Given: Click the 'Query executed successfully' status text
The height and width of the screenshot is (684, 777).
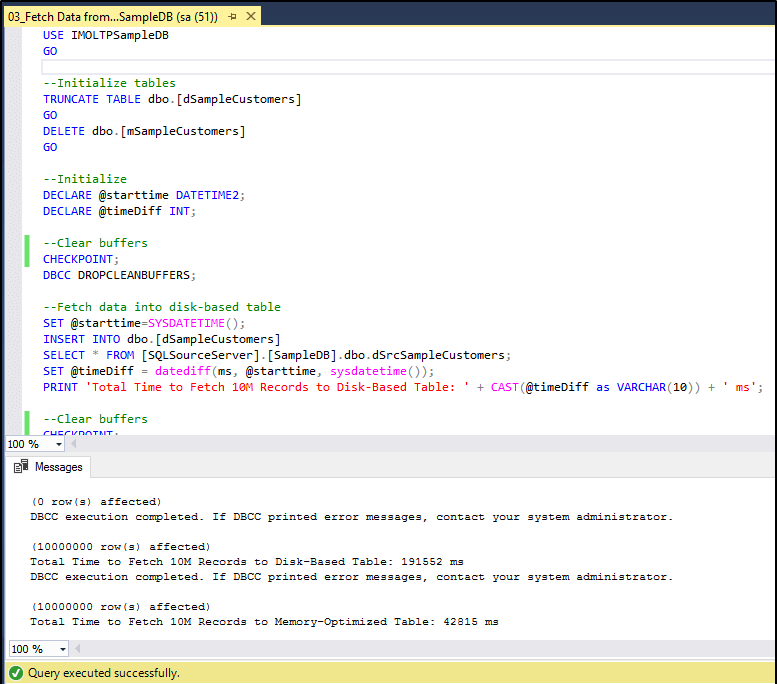Looking at the screenshot, I should (104, 673).
